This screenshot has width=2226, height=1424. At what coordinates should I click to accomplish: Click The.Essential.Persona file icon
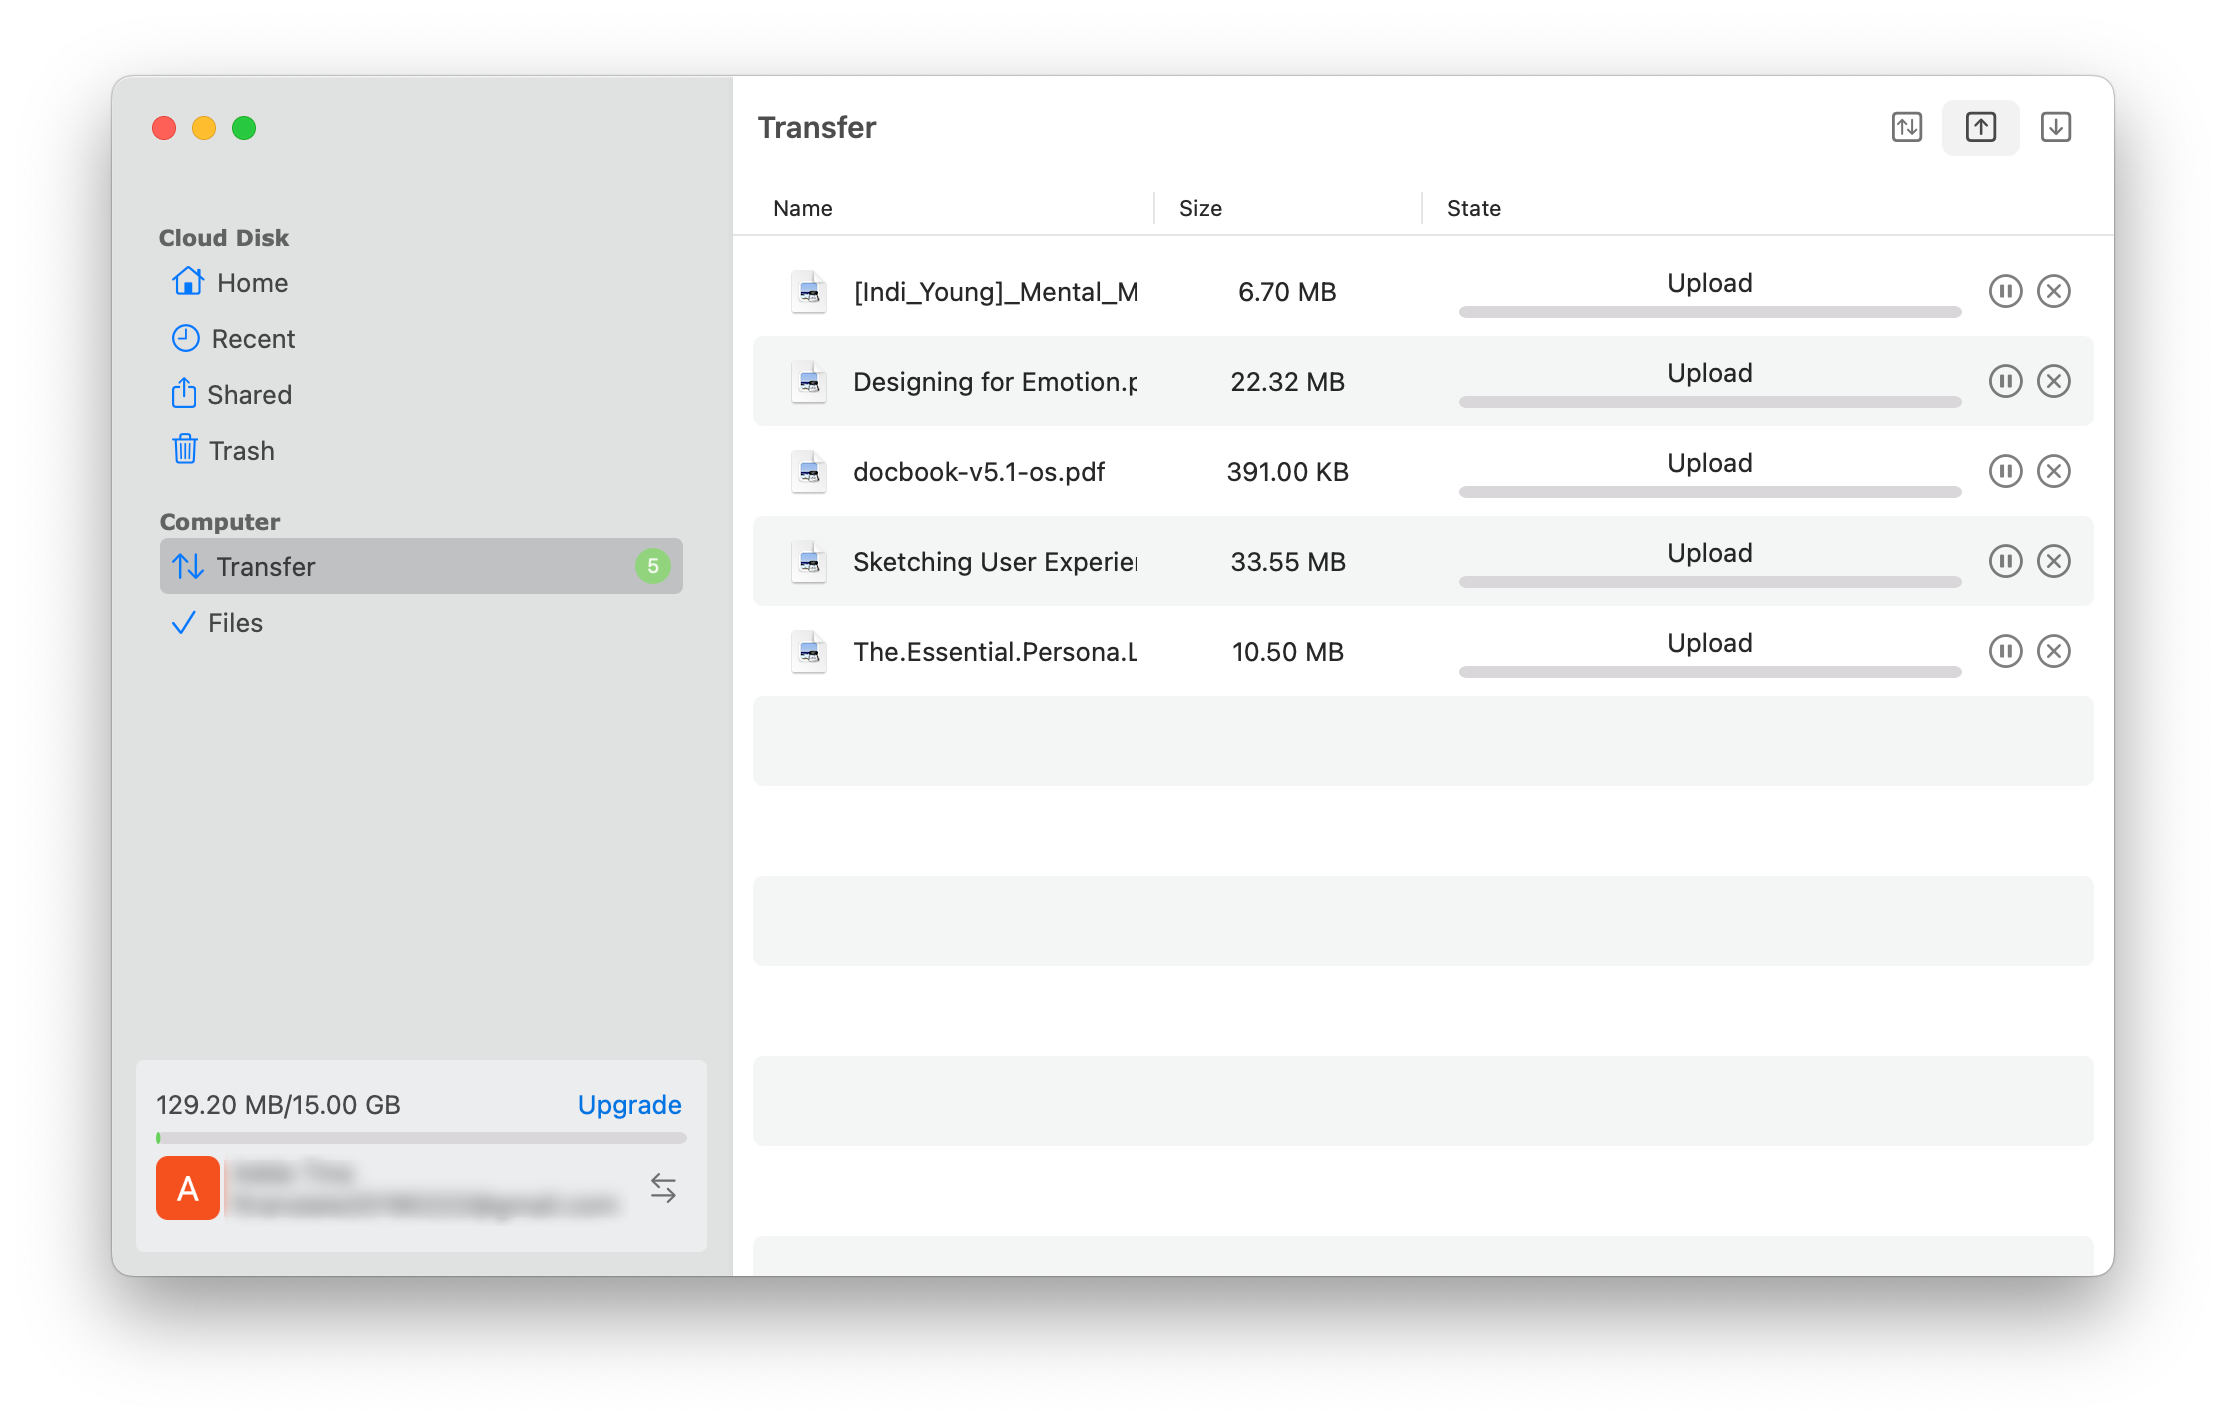click(809, 652)
